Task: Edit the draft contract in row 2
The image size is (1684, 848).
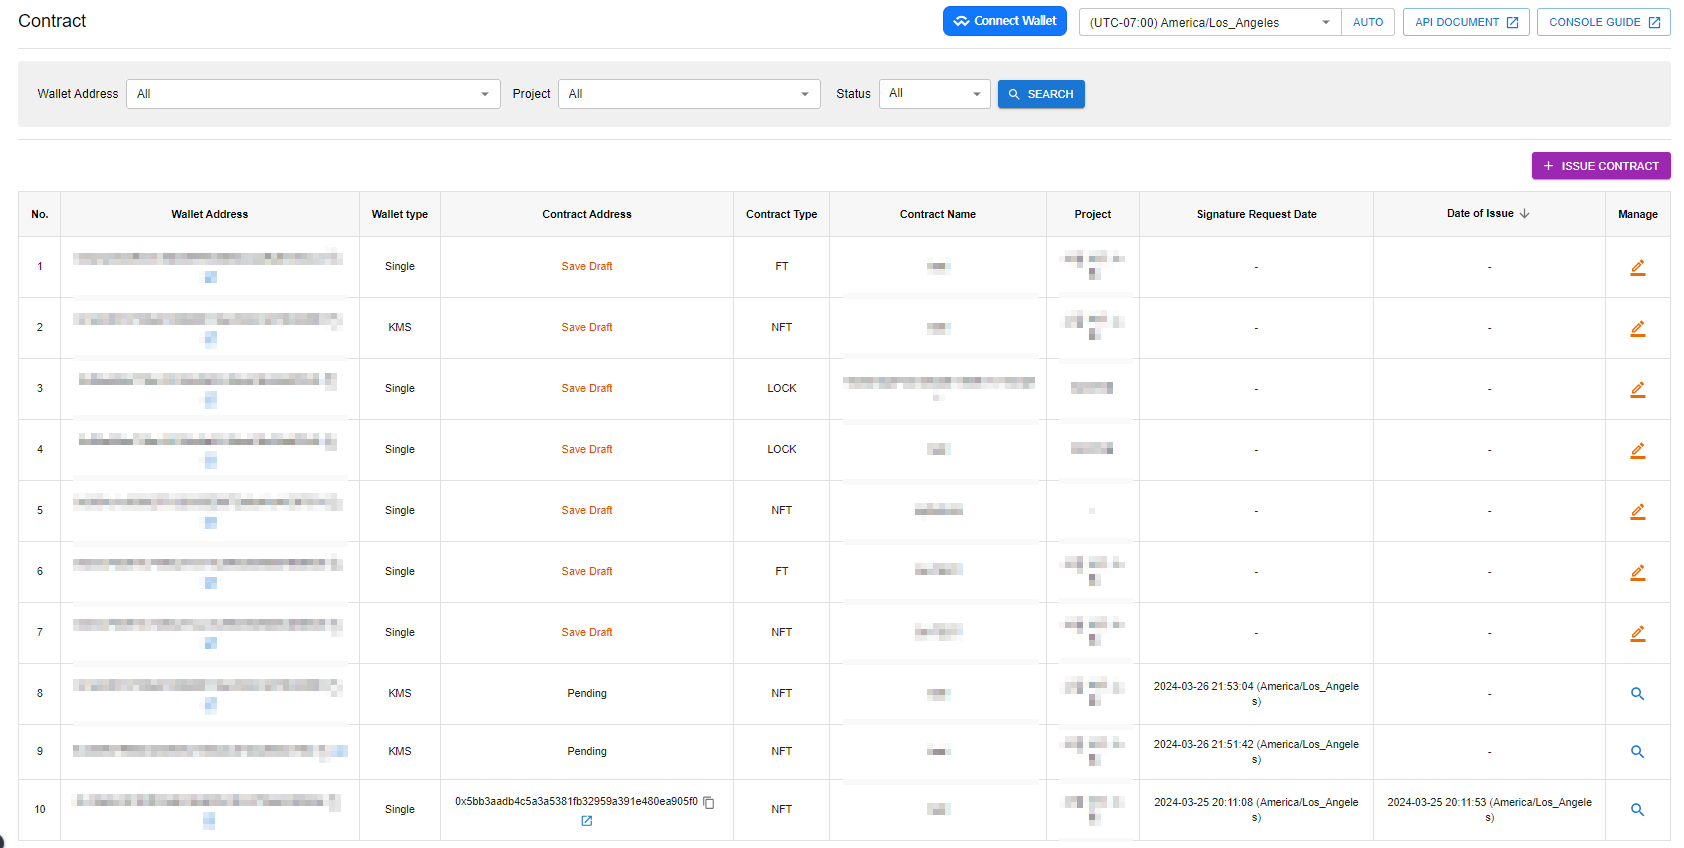Action: click(x=1637, y=328)
